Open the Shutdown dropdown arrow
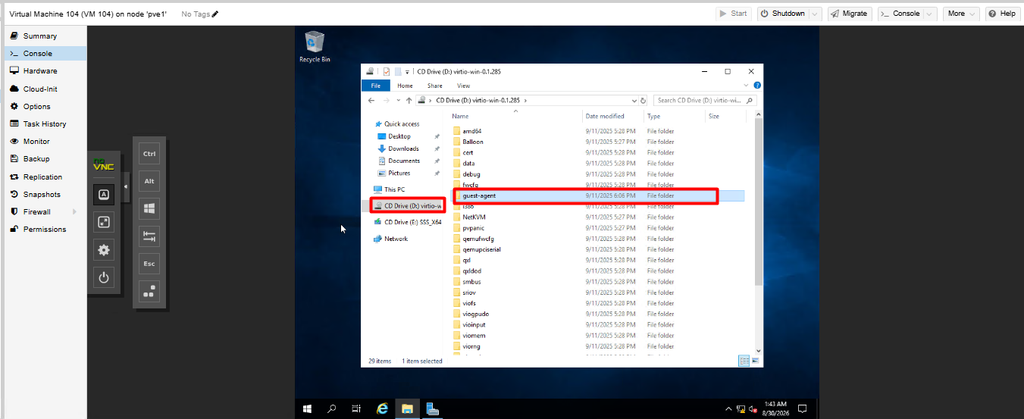This screenshot has width=1024, height=419. click(x=815, y=14)
